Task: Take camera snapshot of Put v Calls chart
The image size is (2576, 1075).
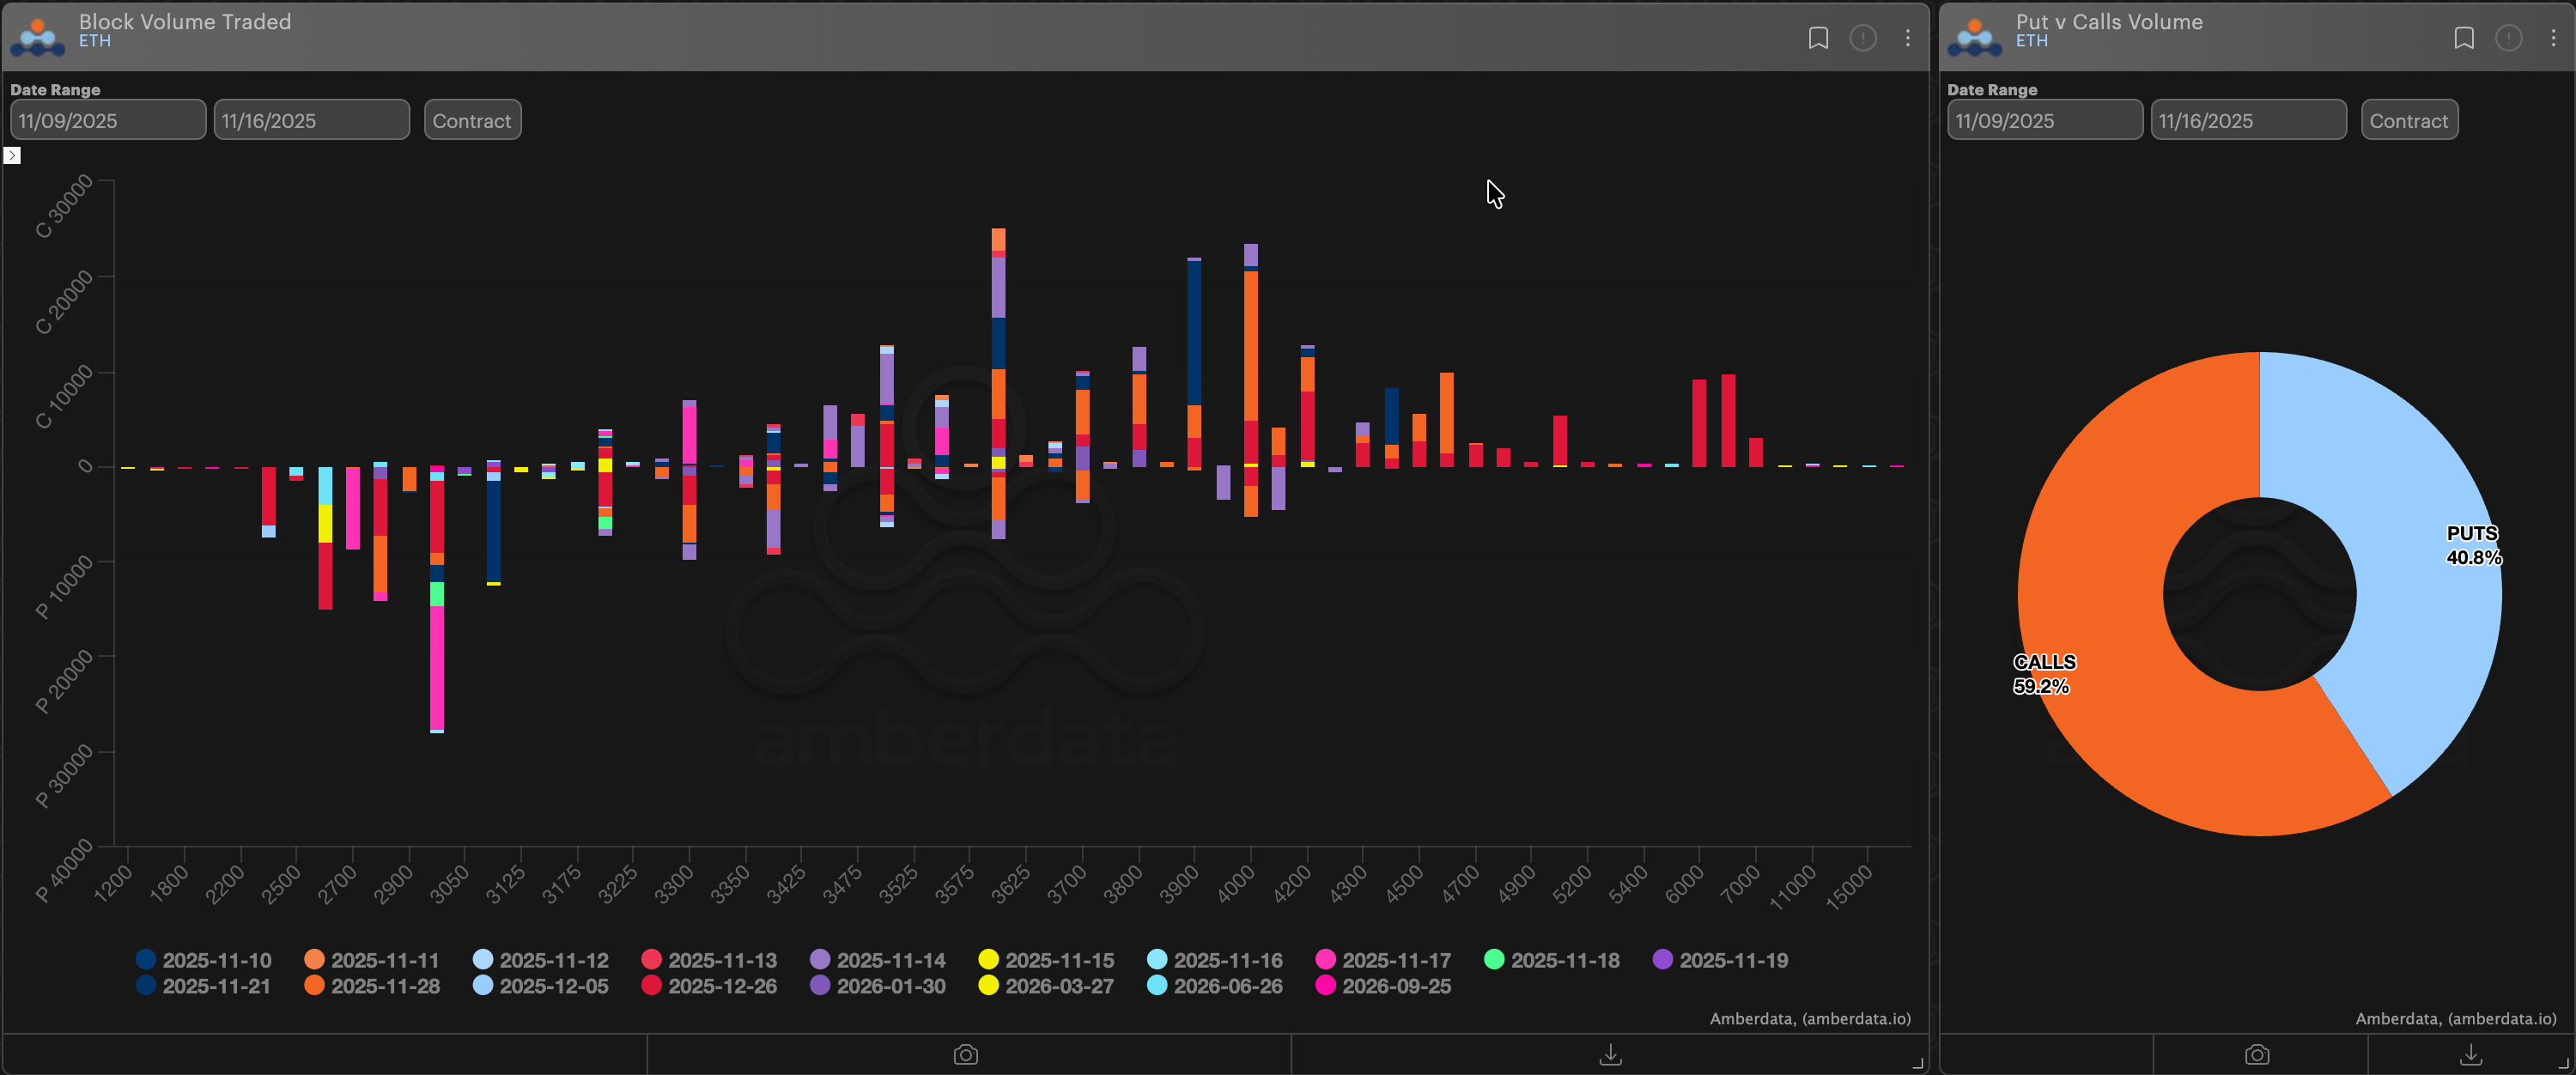Action: coord(2256,1054)
